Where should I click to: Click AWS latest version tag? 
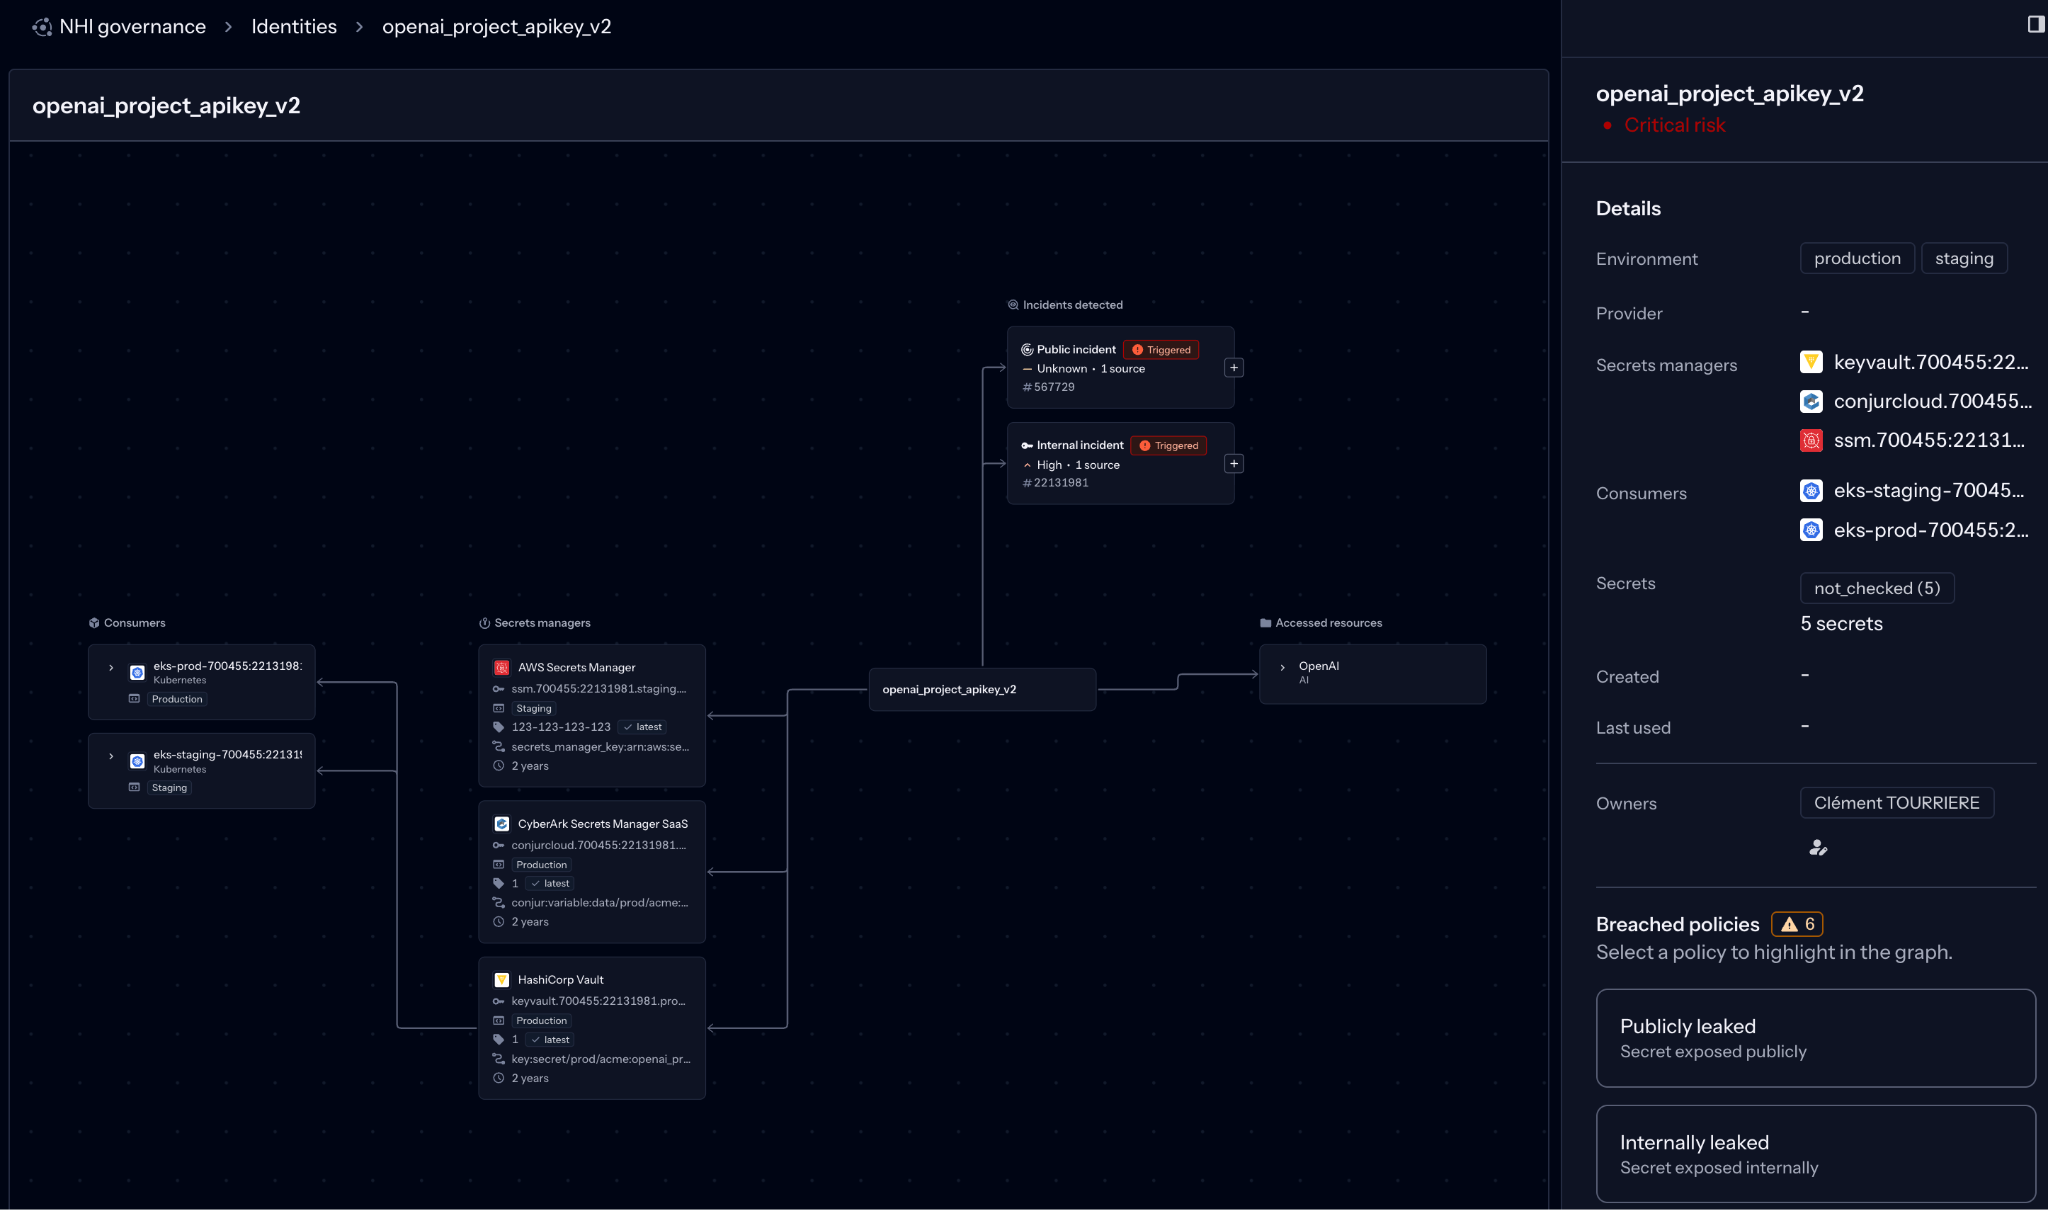pos(642,727)
